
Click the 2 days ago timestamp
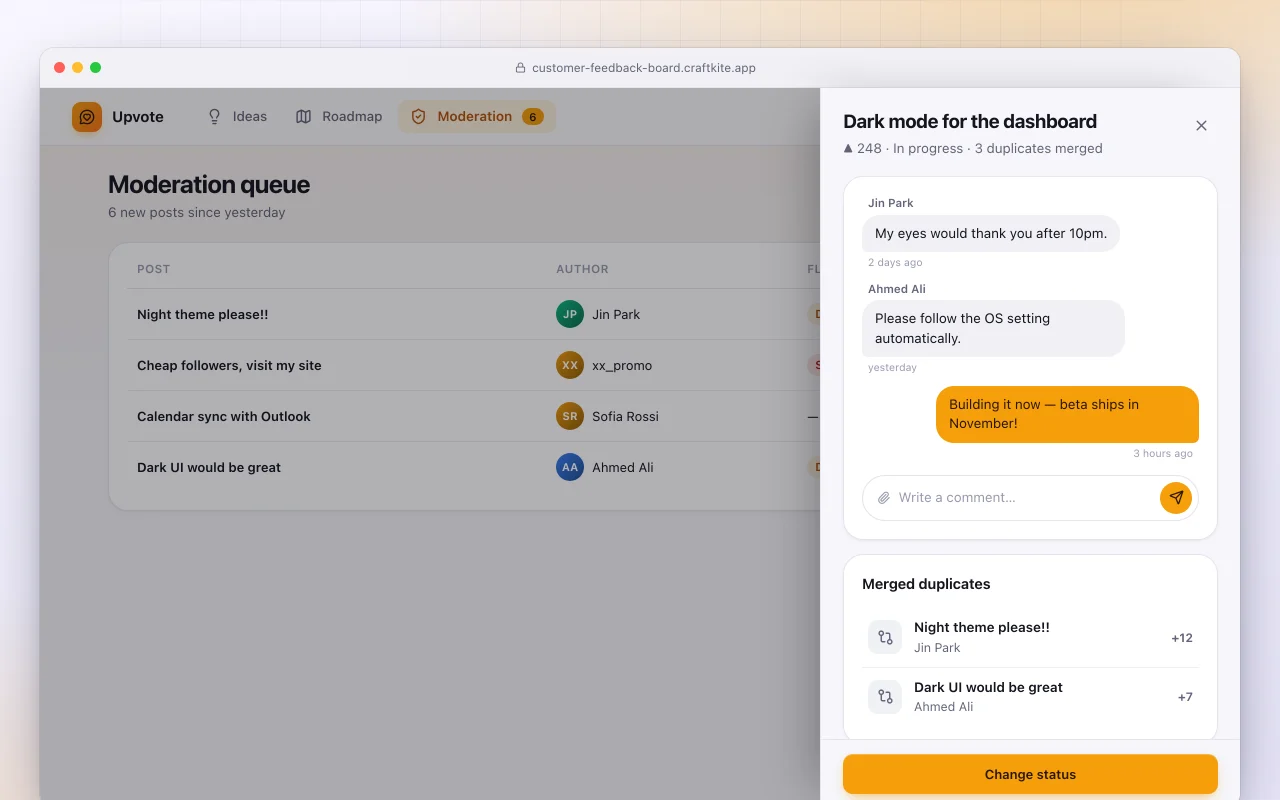tap(895, 262)
